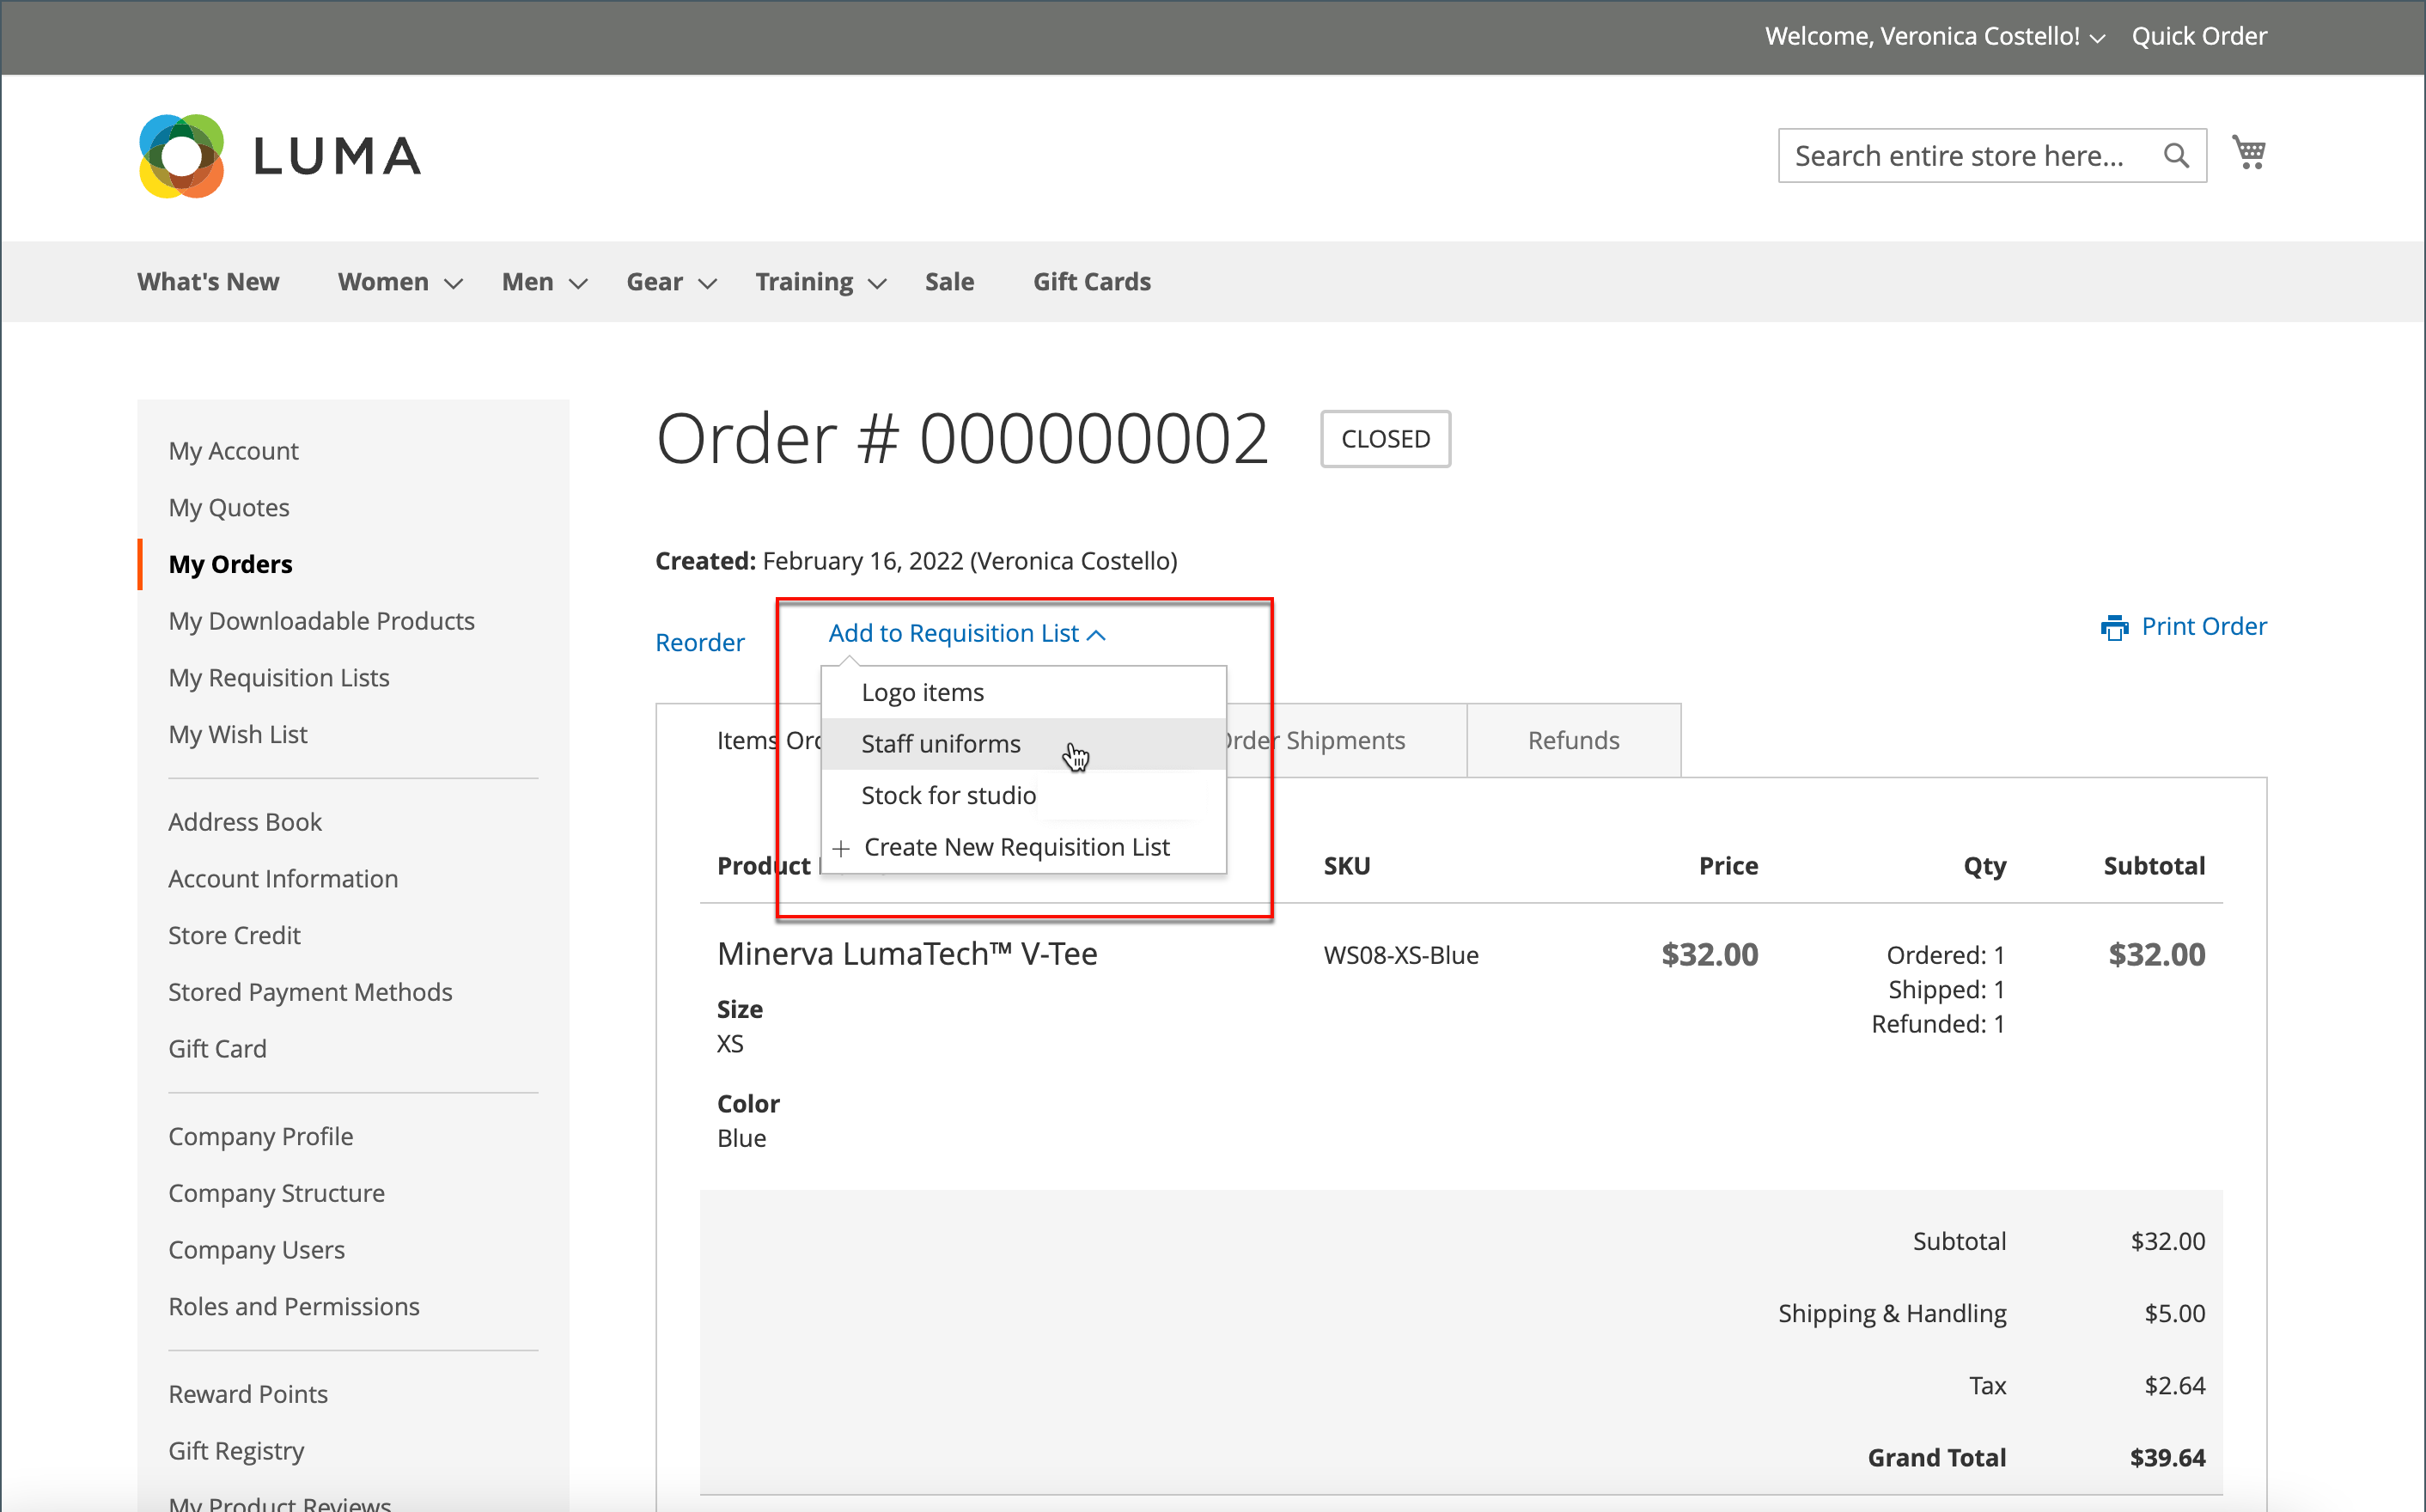
Task: Open Company Structure from the sidebar
Action: pyautogui.click(x=276, y=1193)
